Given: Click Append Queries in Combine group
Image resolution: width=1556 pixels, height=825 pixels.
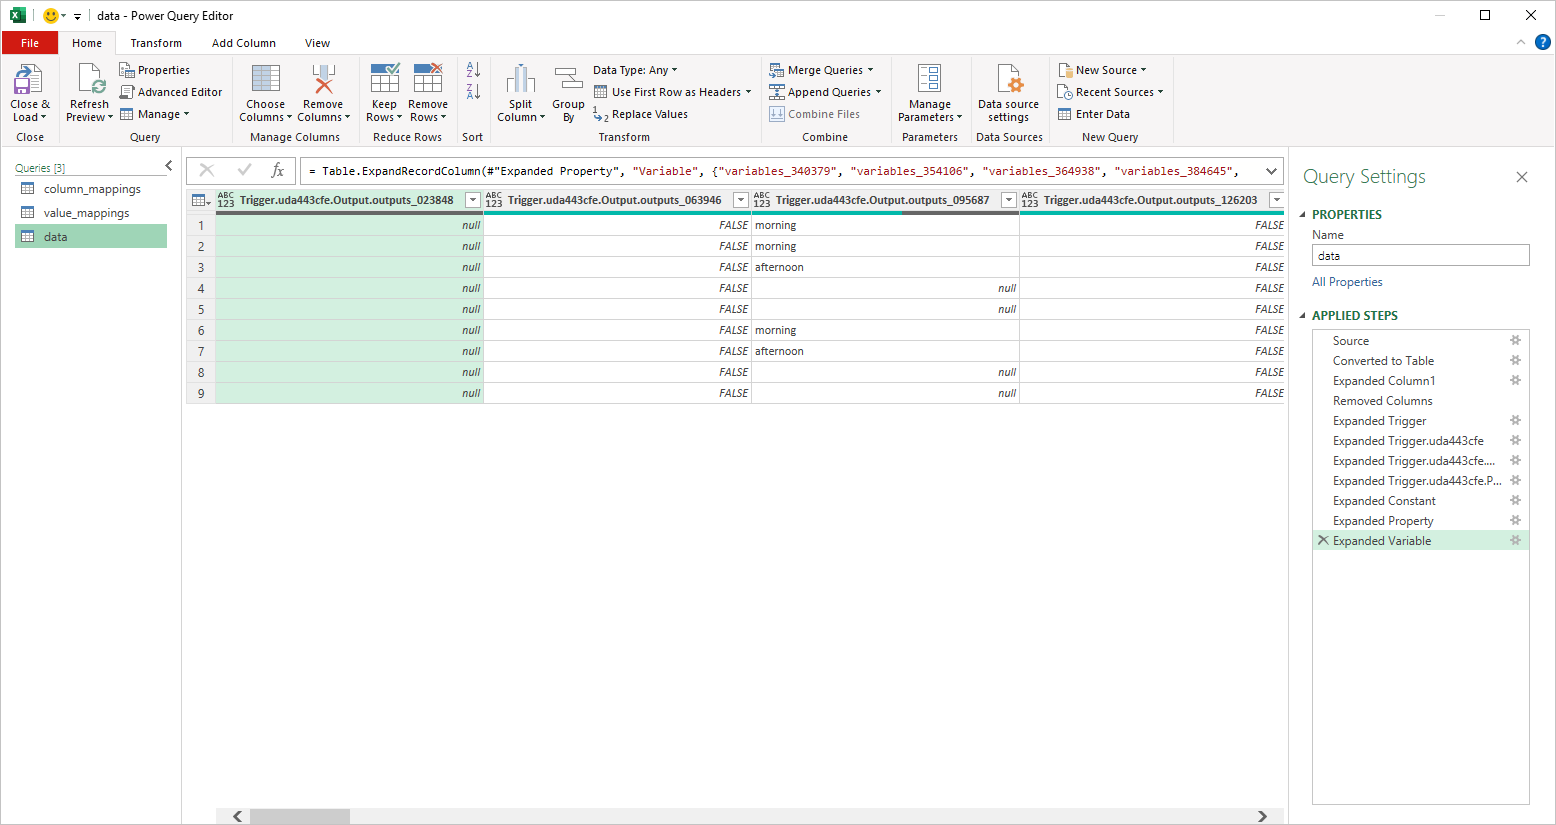Looking at the screenshot, I should click(825, 92).
